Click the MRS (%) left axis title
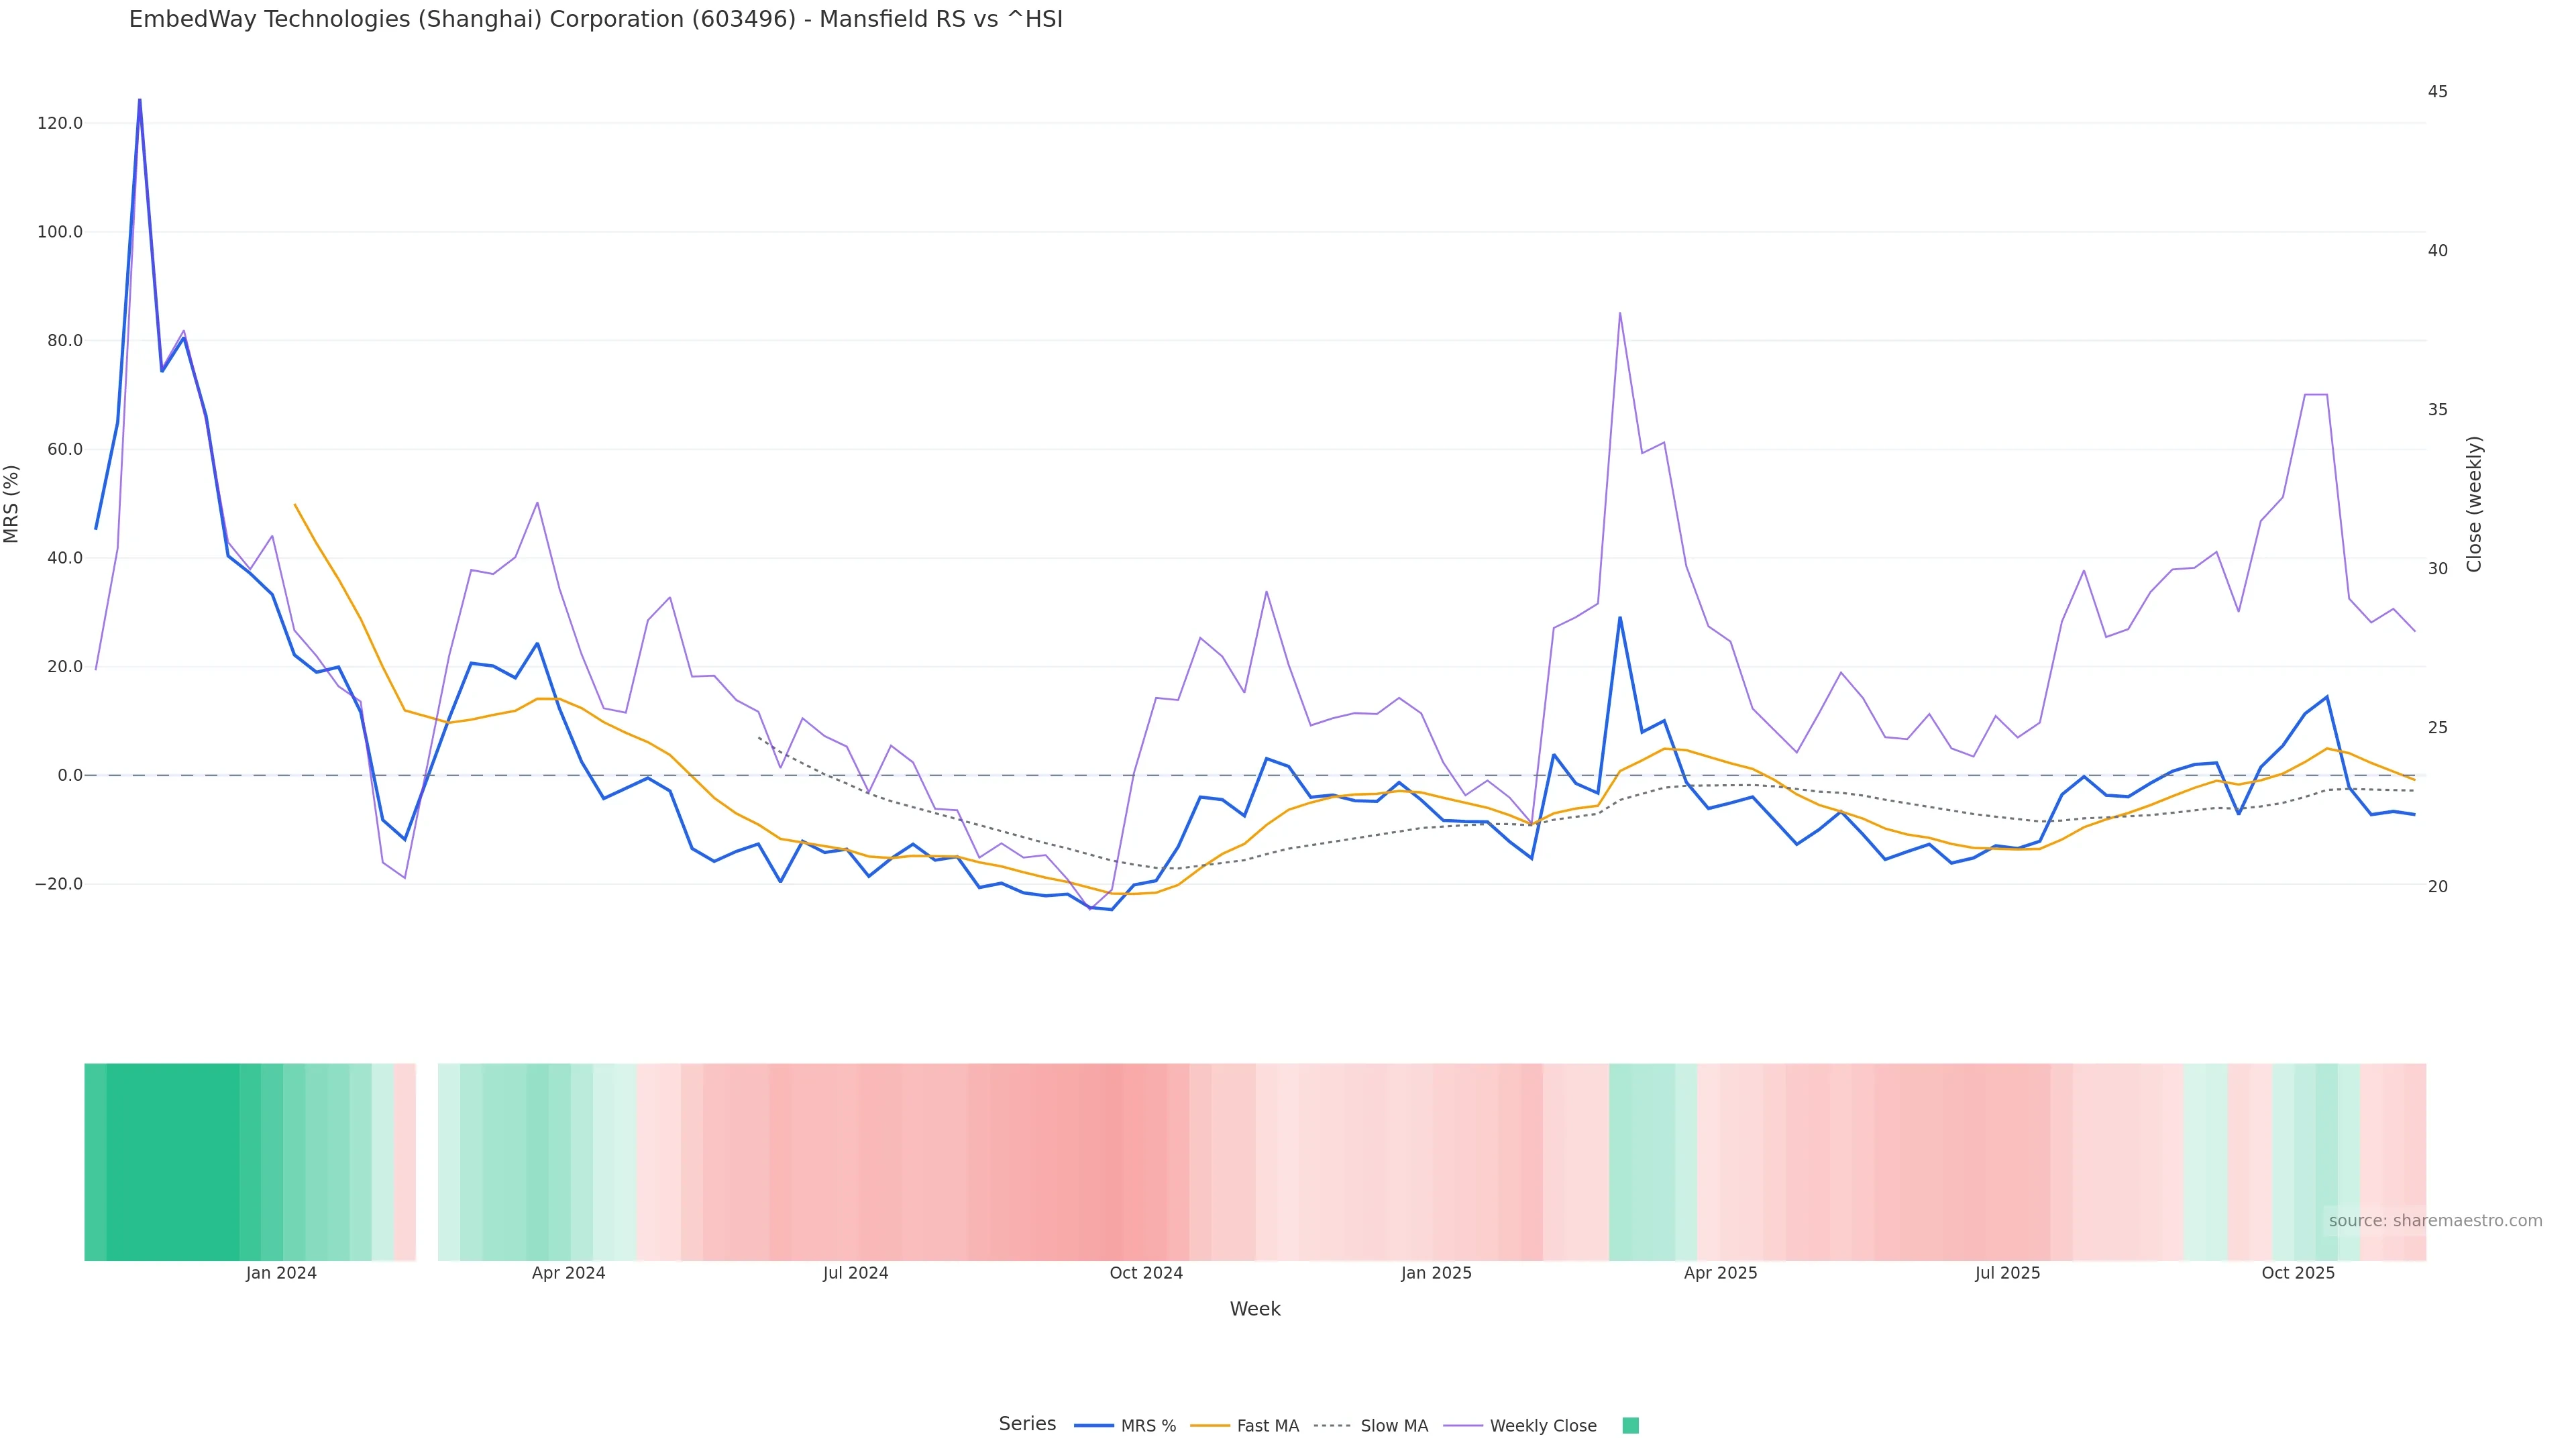The width and height of the screenshot is (2576, 1449). 12,504
